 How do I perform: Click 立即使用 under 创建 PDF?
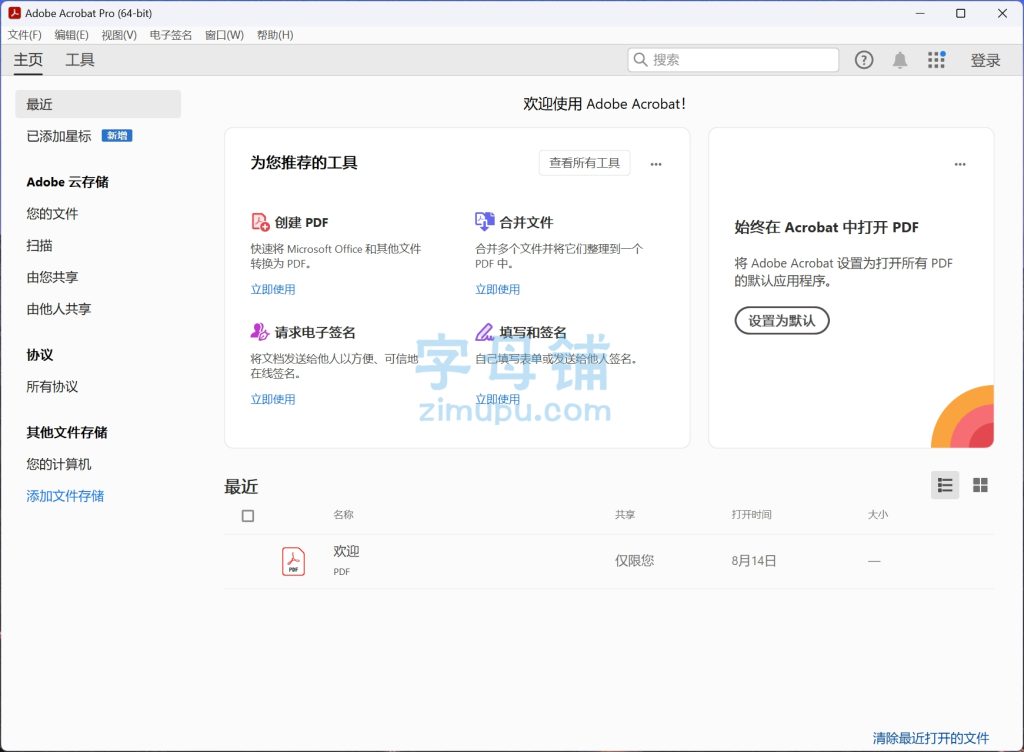(273, 289)
